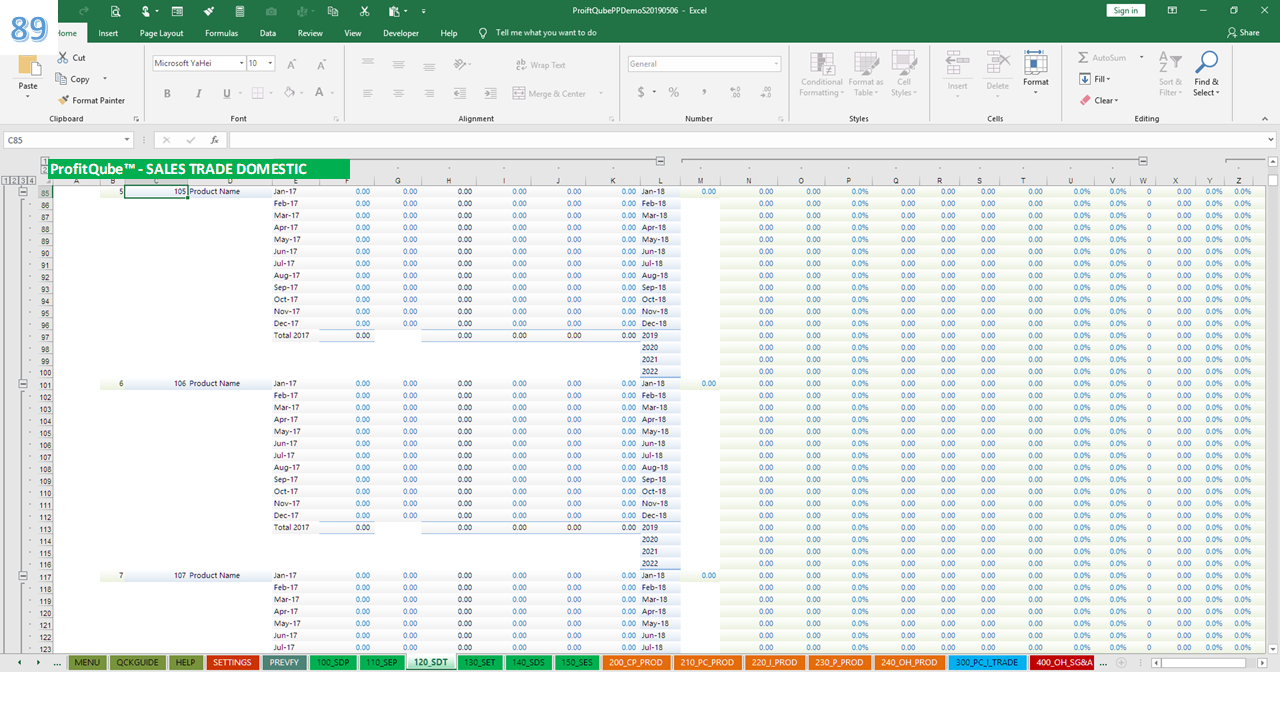Click the Increase Decimal icon
Viewport: 1280px width, 720px height.
735,92
